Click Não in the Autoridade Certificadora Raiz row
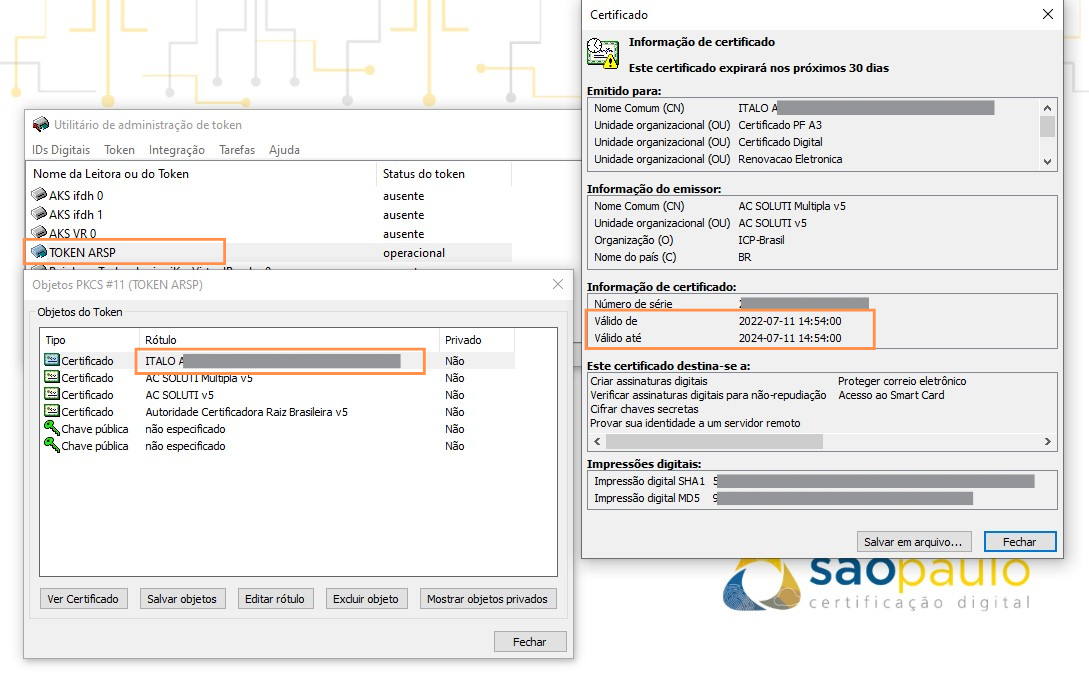1089x679 pixels. [x=455, y=412]
